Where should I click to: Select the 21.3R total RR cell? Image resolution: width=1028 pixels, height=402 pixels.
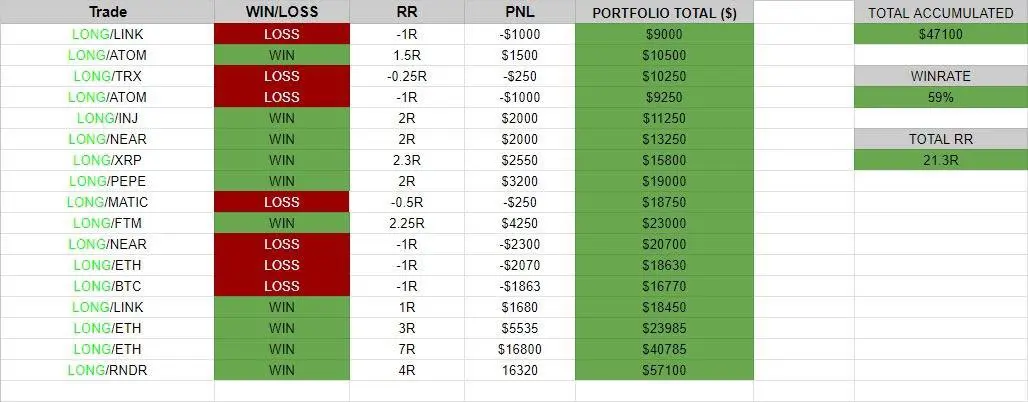click(941, 160)
